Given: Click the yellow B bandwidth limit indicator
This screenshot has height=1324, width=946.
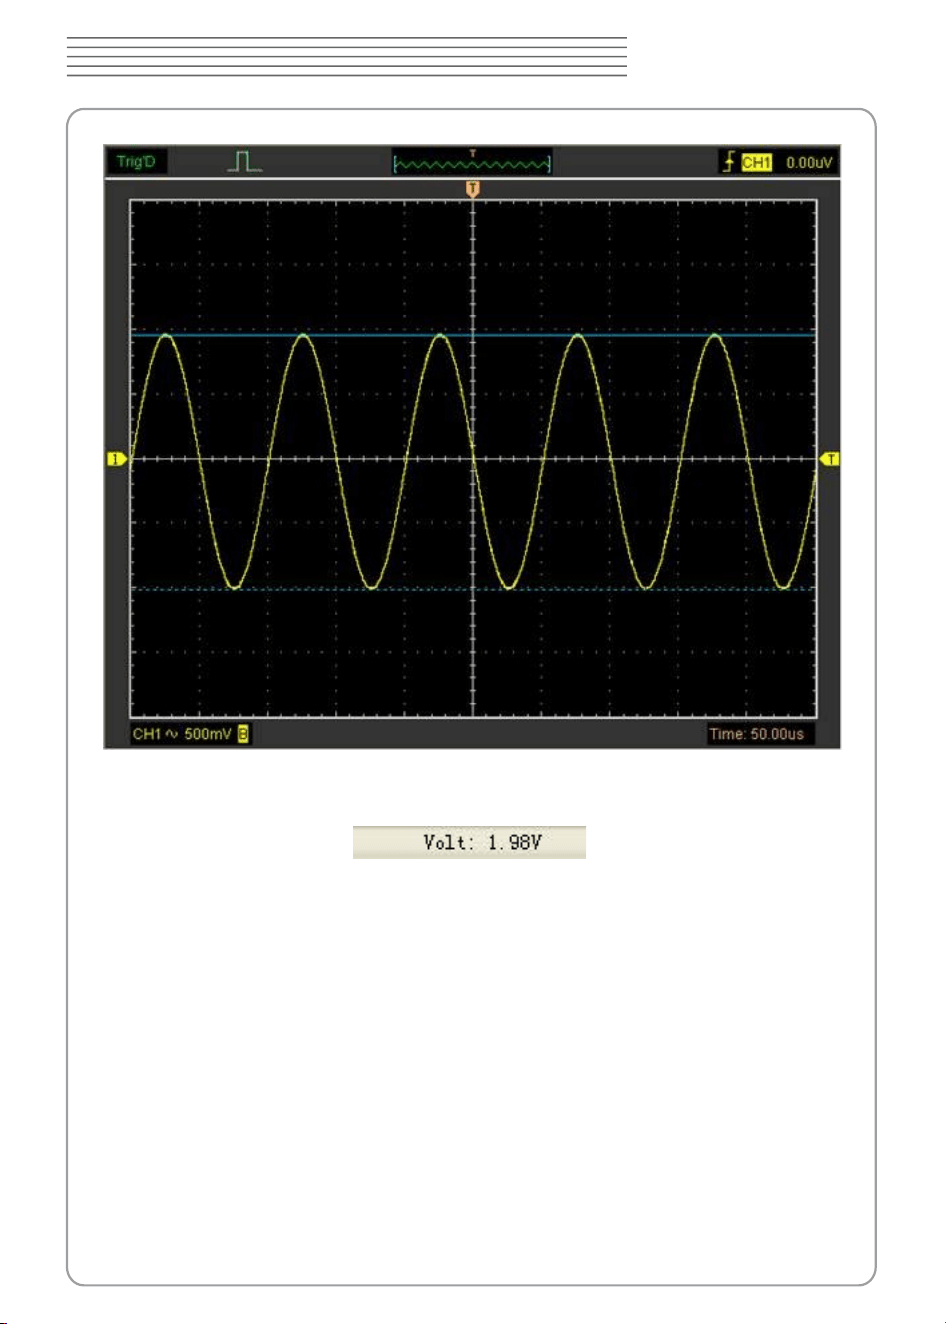Looking at the screenshot, I should [243, 734].
